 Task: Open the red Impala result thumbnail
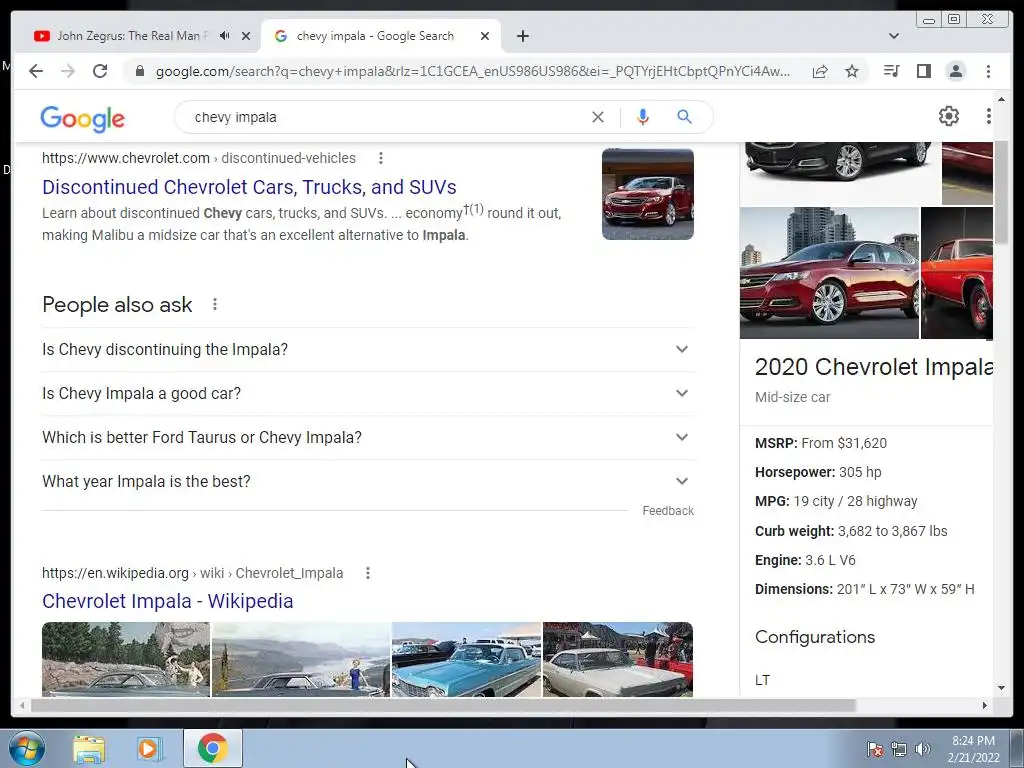647,194
